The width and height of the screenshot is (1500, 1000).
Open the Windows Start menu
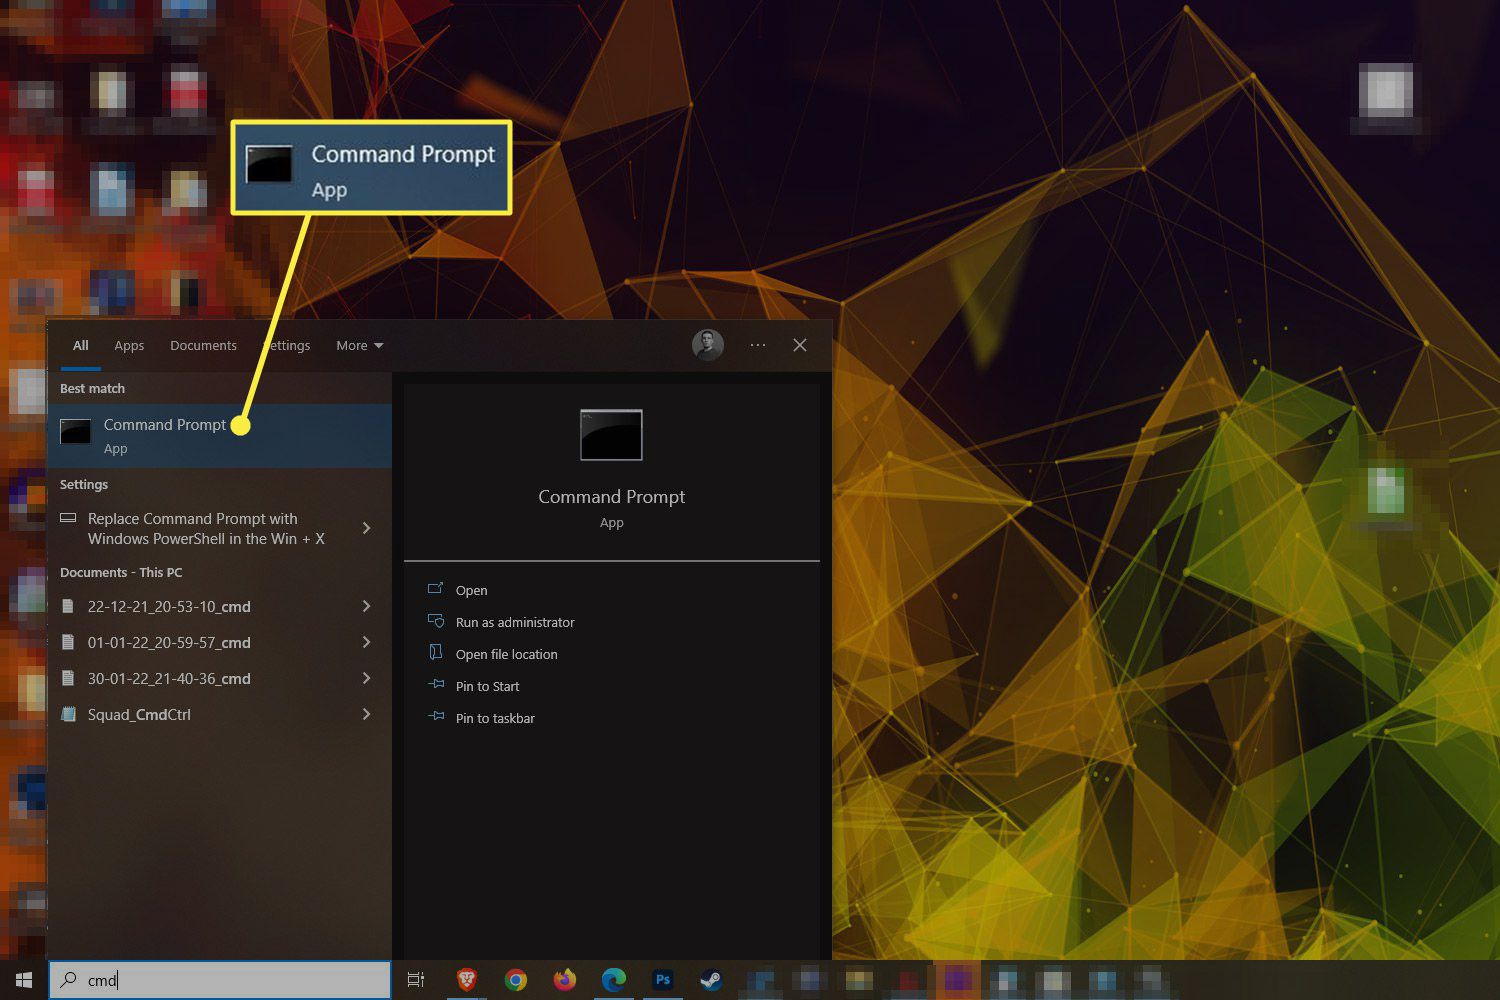pos(24,980)
